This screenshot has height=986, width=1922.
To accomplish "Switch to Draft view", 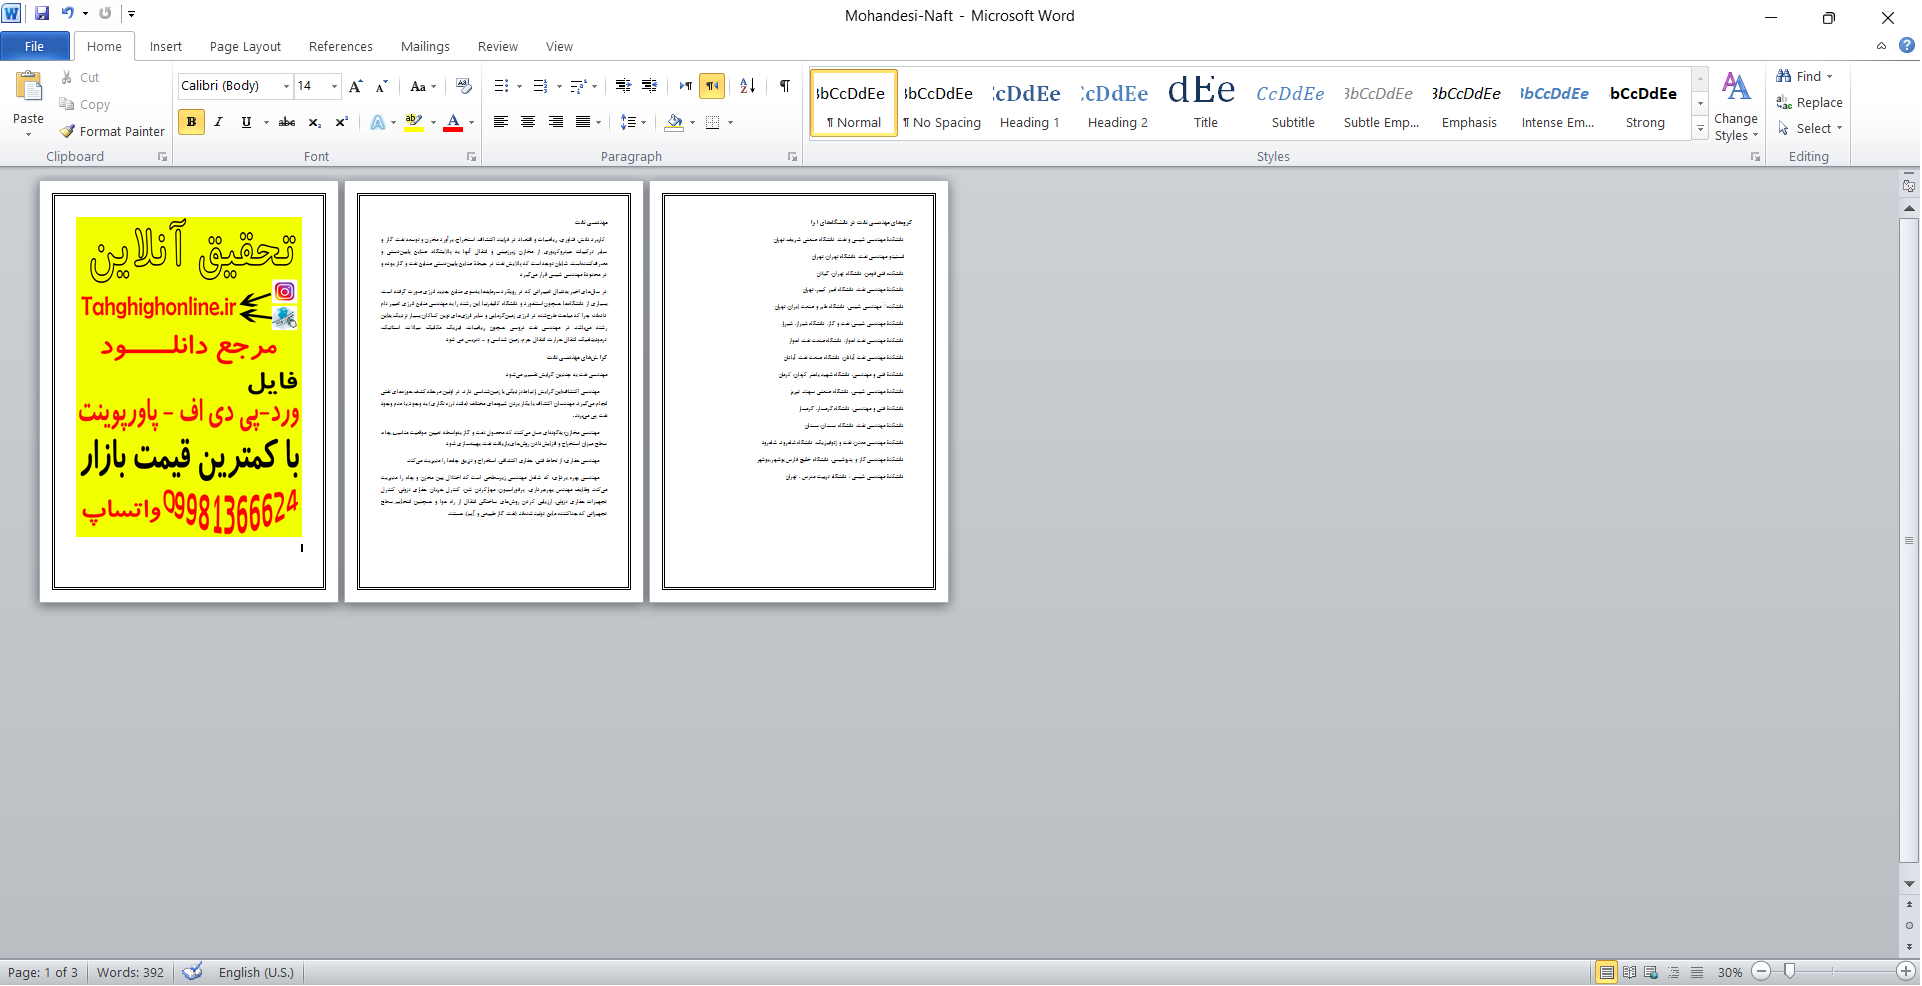I will coord(1696,972).
